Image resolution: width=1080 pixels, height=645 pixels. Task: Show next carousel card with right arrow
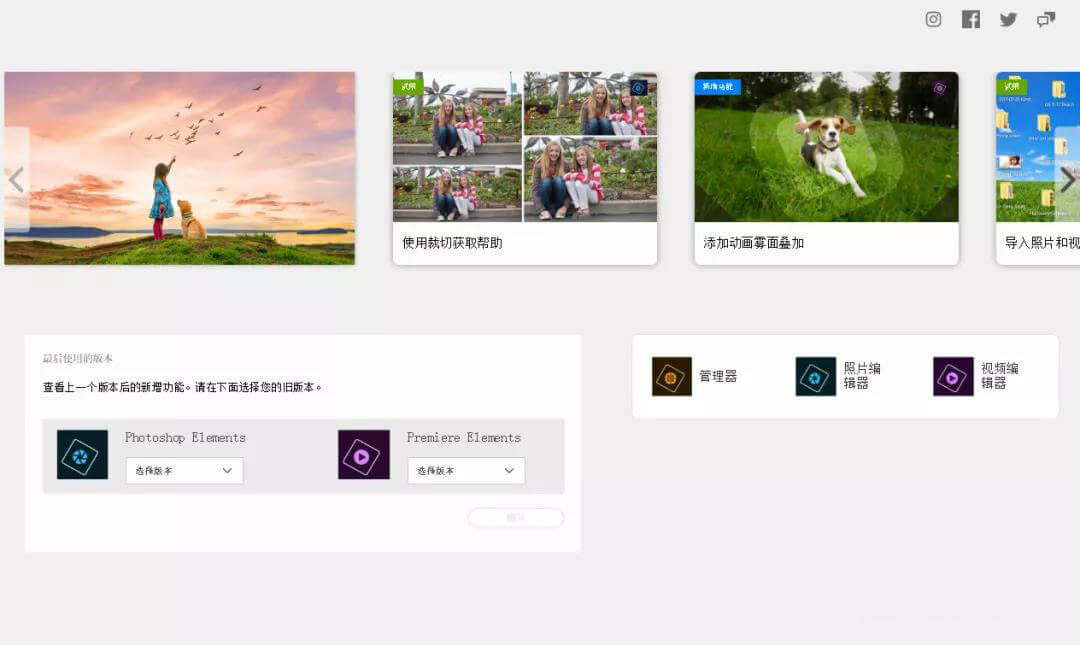click(x=1068, y=180)
